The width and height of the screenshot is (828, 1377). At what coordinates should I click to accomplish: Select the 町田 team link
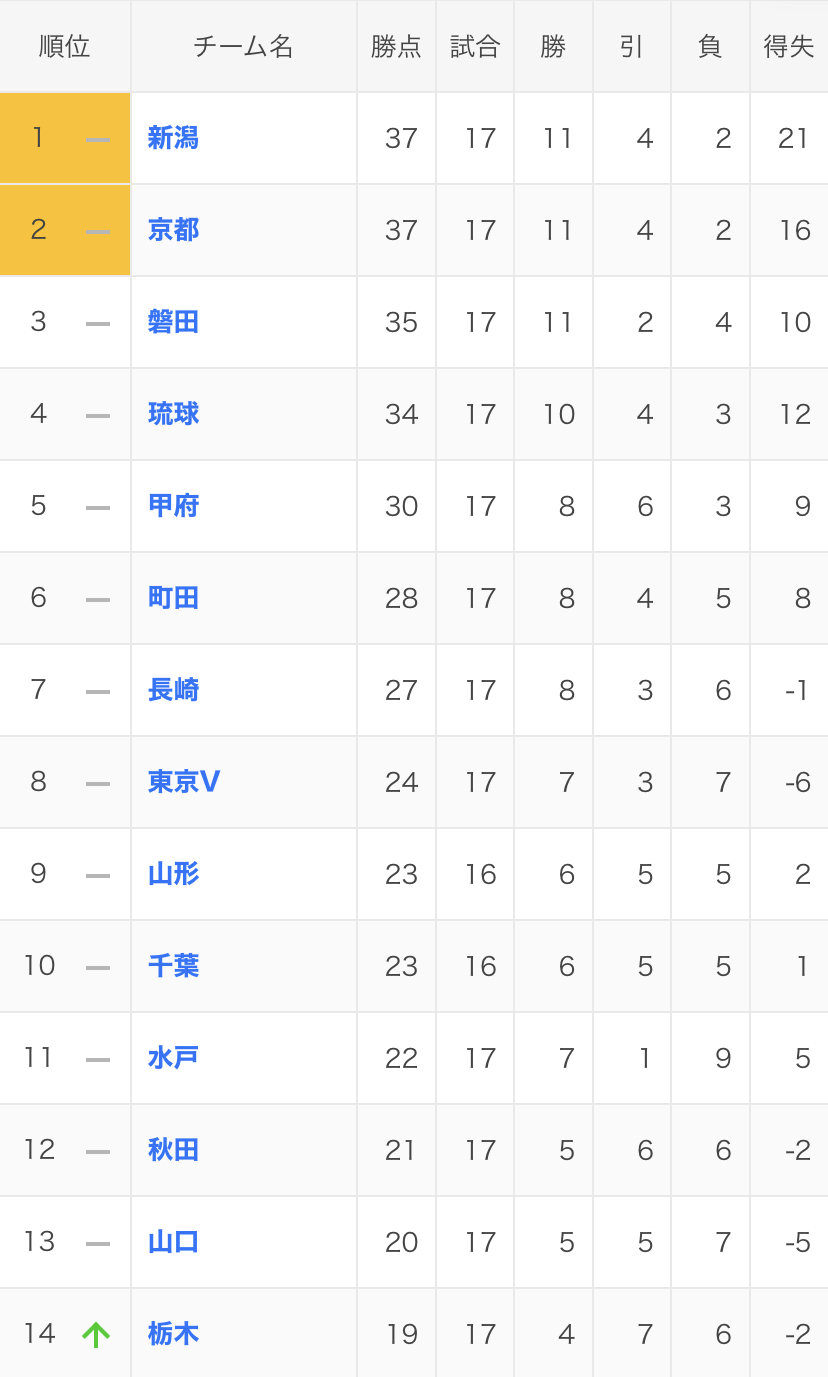(x=173, y=598)
